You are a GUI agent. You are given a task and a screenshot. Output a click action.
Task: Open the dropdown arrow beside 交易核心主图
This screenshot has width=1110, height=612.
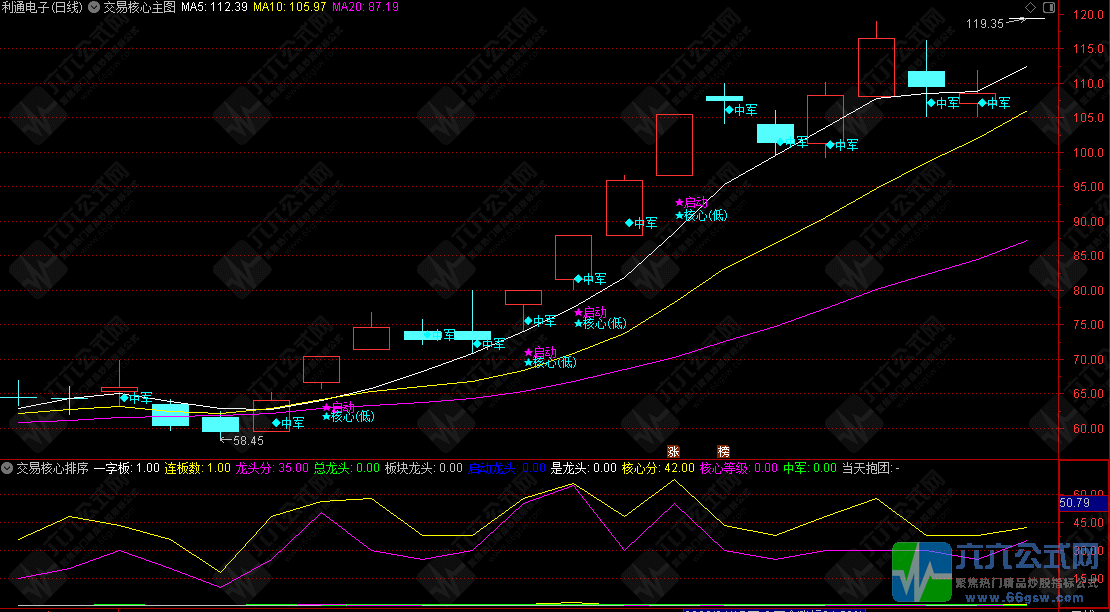click(x=93, y=8)
